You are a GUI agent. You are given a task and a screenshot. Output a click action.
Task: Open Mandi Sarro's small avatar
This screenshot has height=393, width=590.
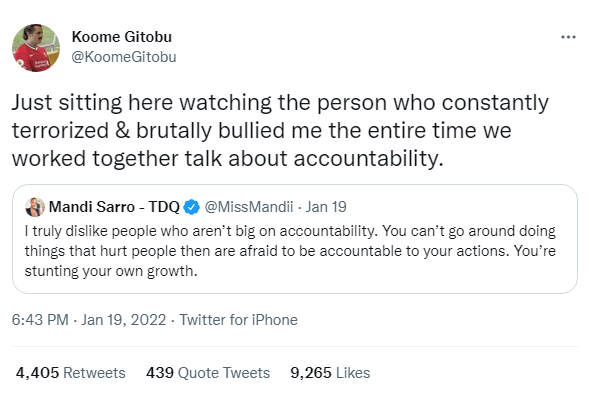pos(35,207)
